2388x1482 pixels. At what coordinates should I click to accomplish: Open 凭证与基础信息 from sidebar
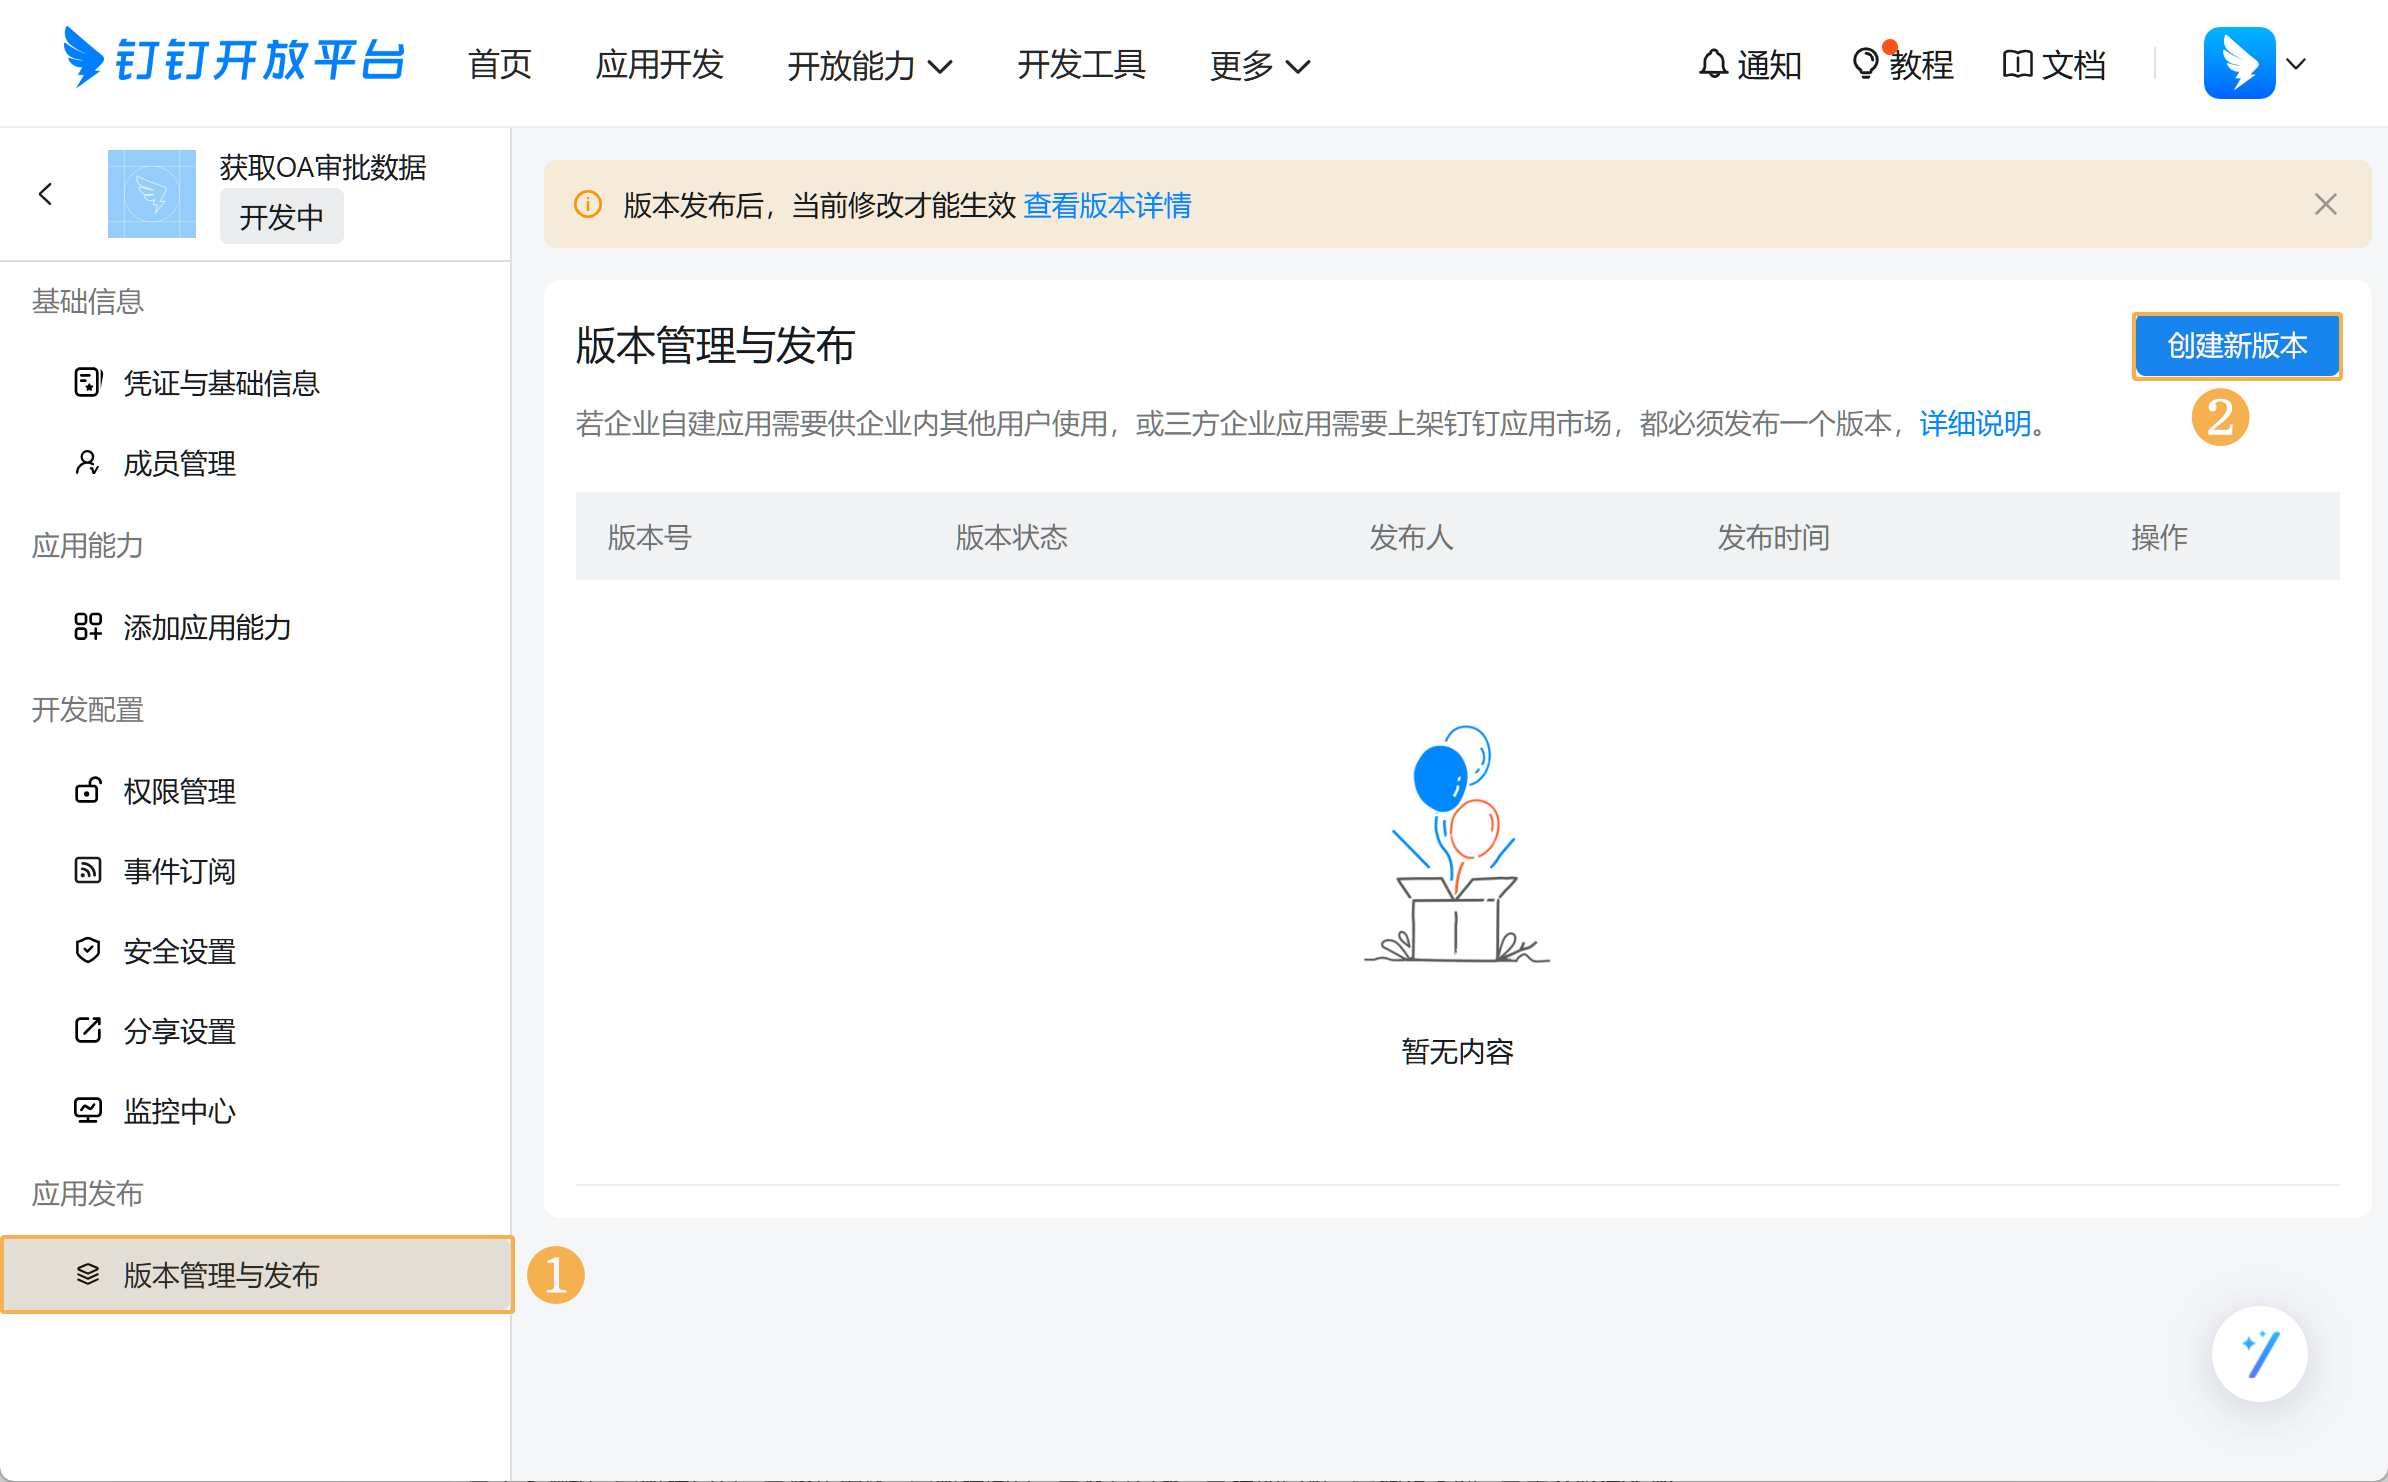[x=221, y=383]
